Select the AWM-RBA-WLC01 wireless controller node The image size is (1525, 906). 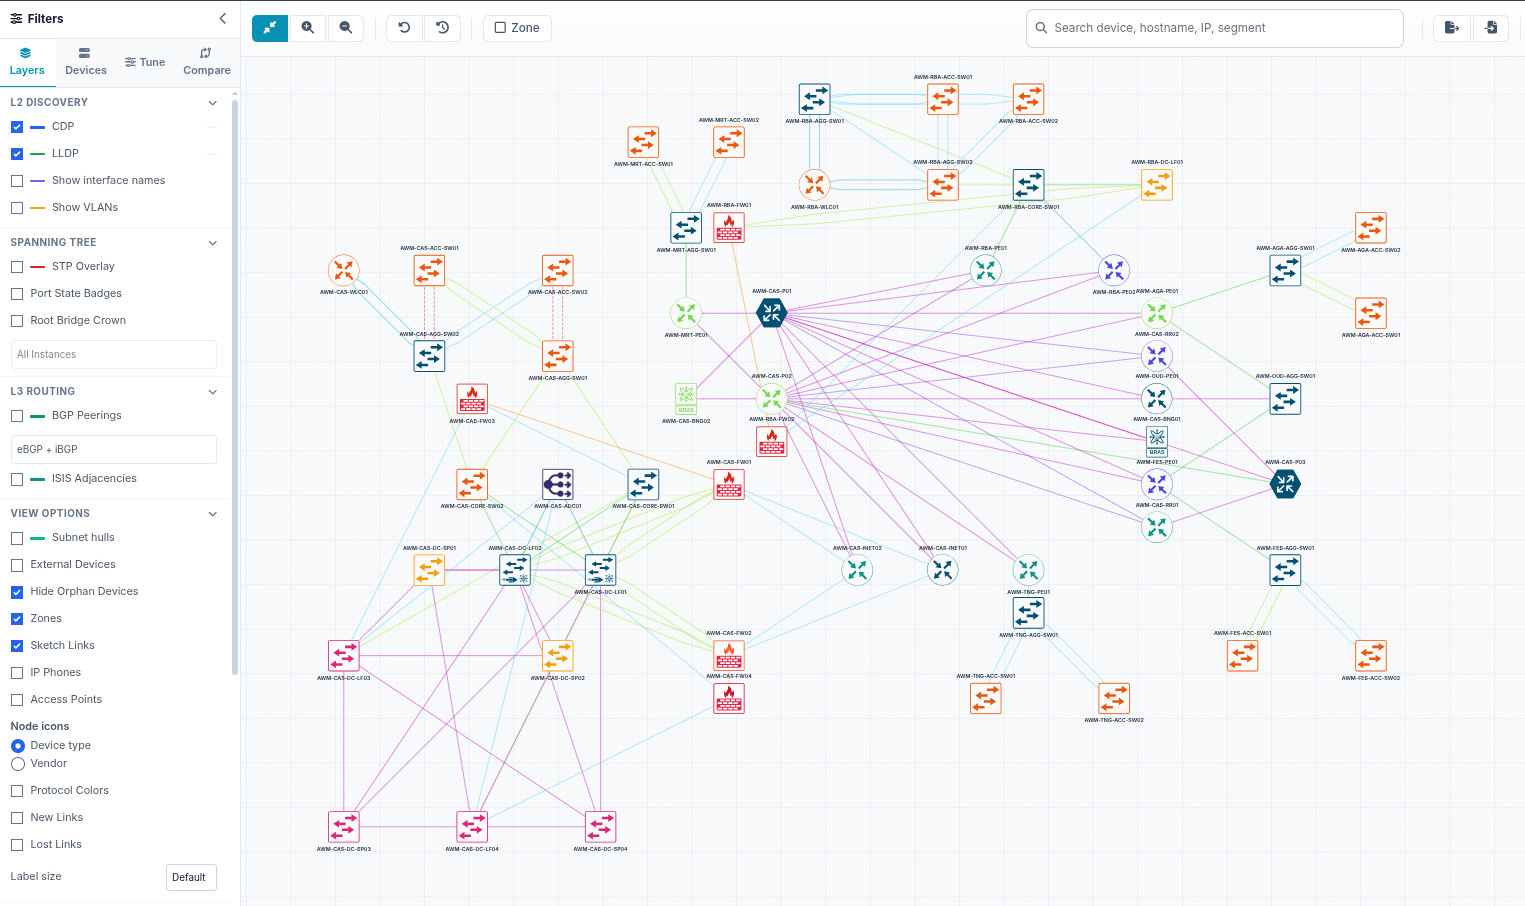coord(815,185)
